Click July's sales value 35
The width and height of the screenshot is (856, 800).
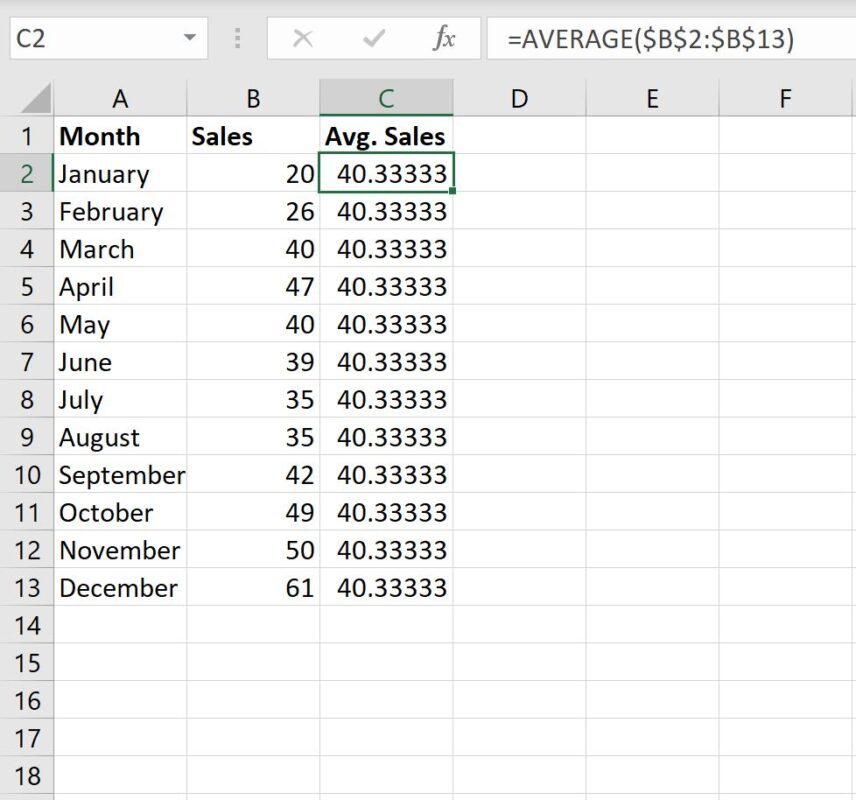point(253,400)
